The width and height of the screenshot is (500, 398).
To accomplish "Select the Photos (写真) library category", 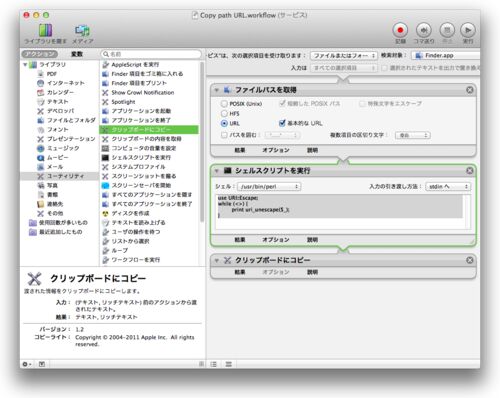I will coord(47,185).
